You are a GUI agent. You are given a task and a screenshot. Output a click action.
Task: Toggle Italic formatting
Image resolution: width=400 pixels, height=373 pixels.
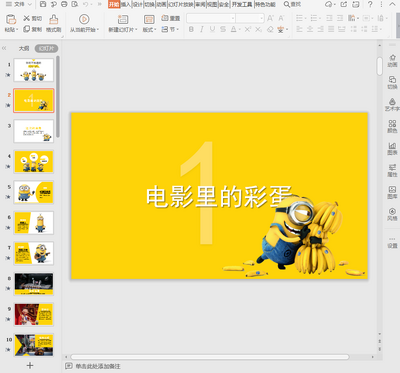pyautogui.click(x=202, y=29)
